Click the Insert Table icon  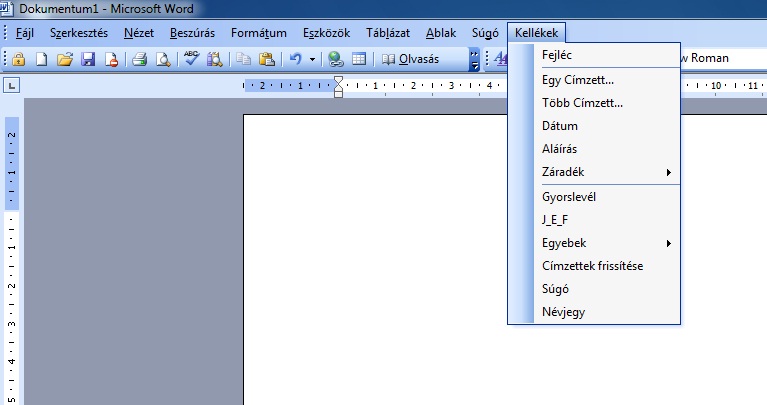359,59
